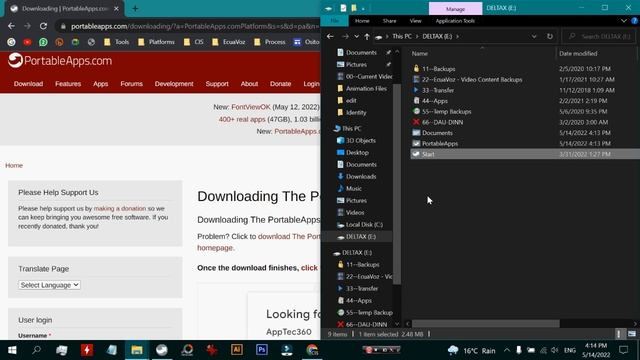640x360 pixels.
Task: Open the EcuaVoz bookmark folder
Action: [x=229, y=42]
